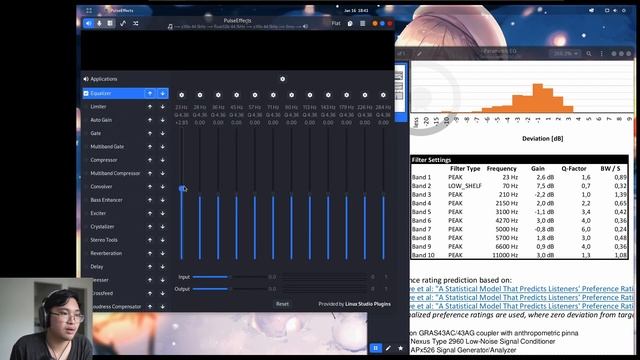The image size is (640, 360).
Task: Click the Output gain slider
Action: 229,289
